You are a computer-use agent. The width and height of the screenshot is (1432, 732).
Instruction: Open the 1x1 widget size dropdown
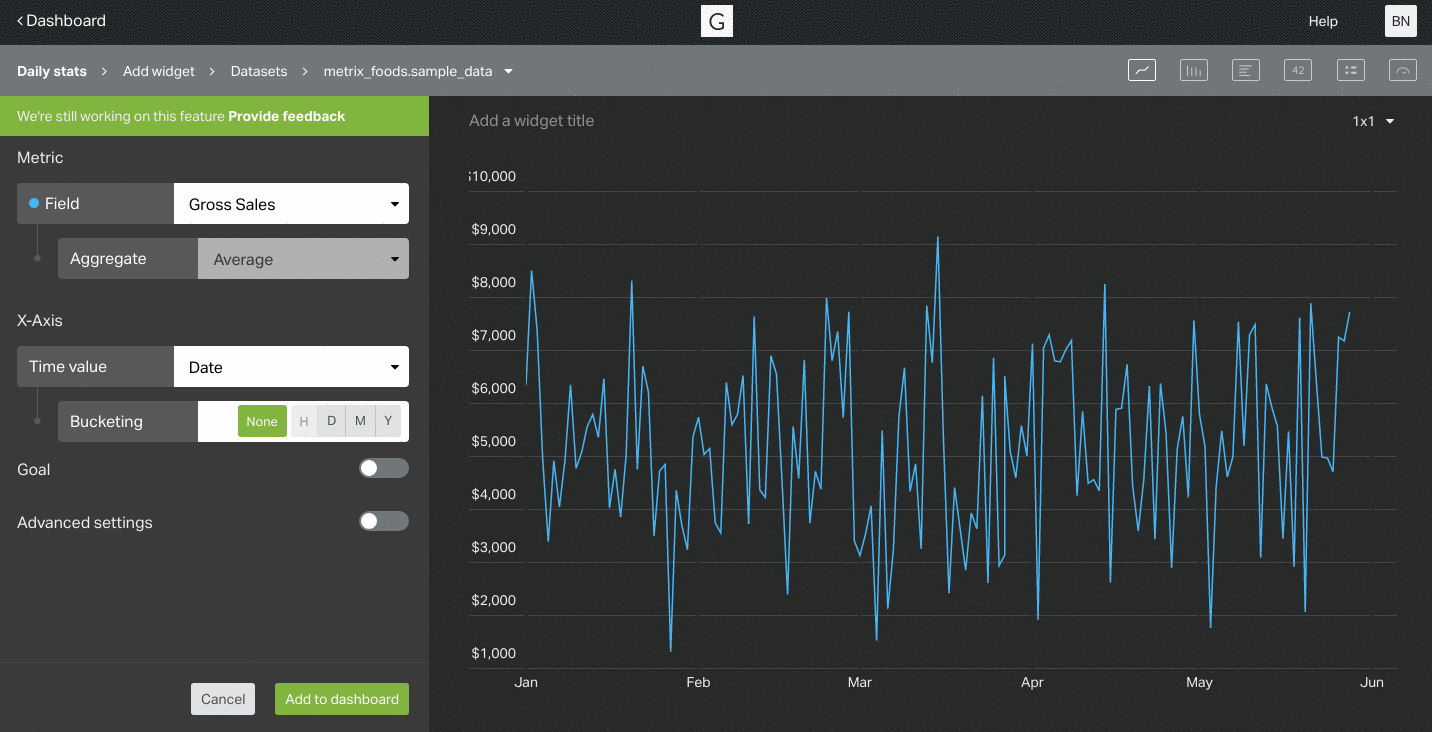point(1374,121)
